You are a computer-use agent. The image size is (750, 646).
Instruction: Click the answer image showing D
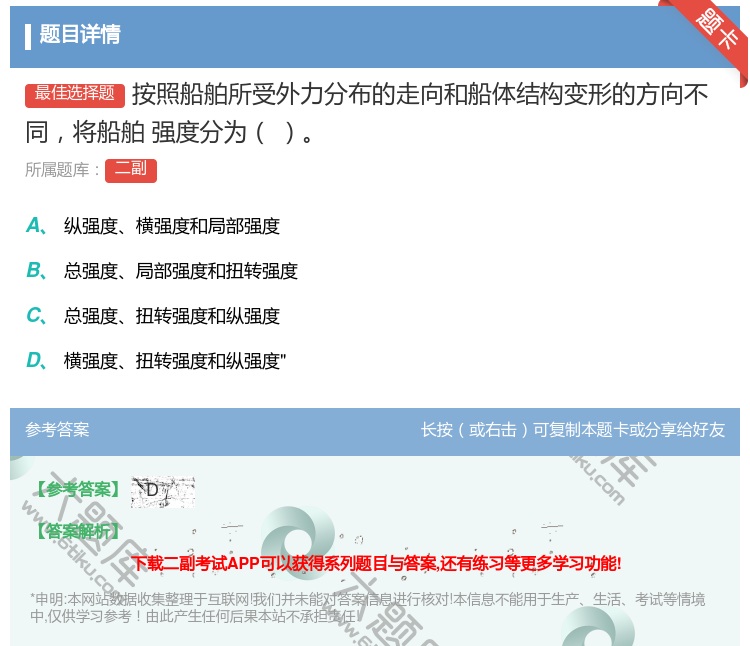(163, 492)
